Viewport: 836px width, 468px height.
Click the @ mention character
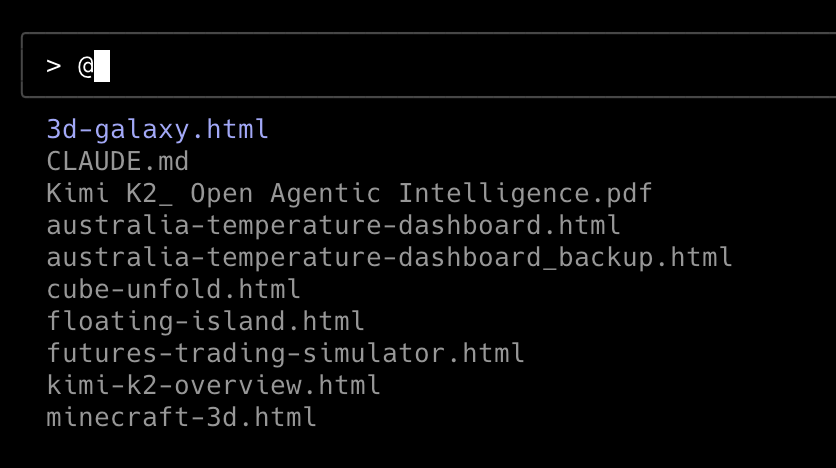pyautogui.click(x=85, y=66)
